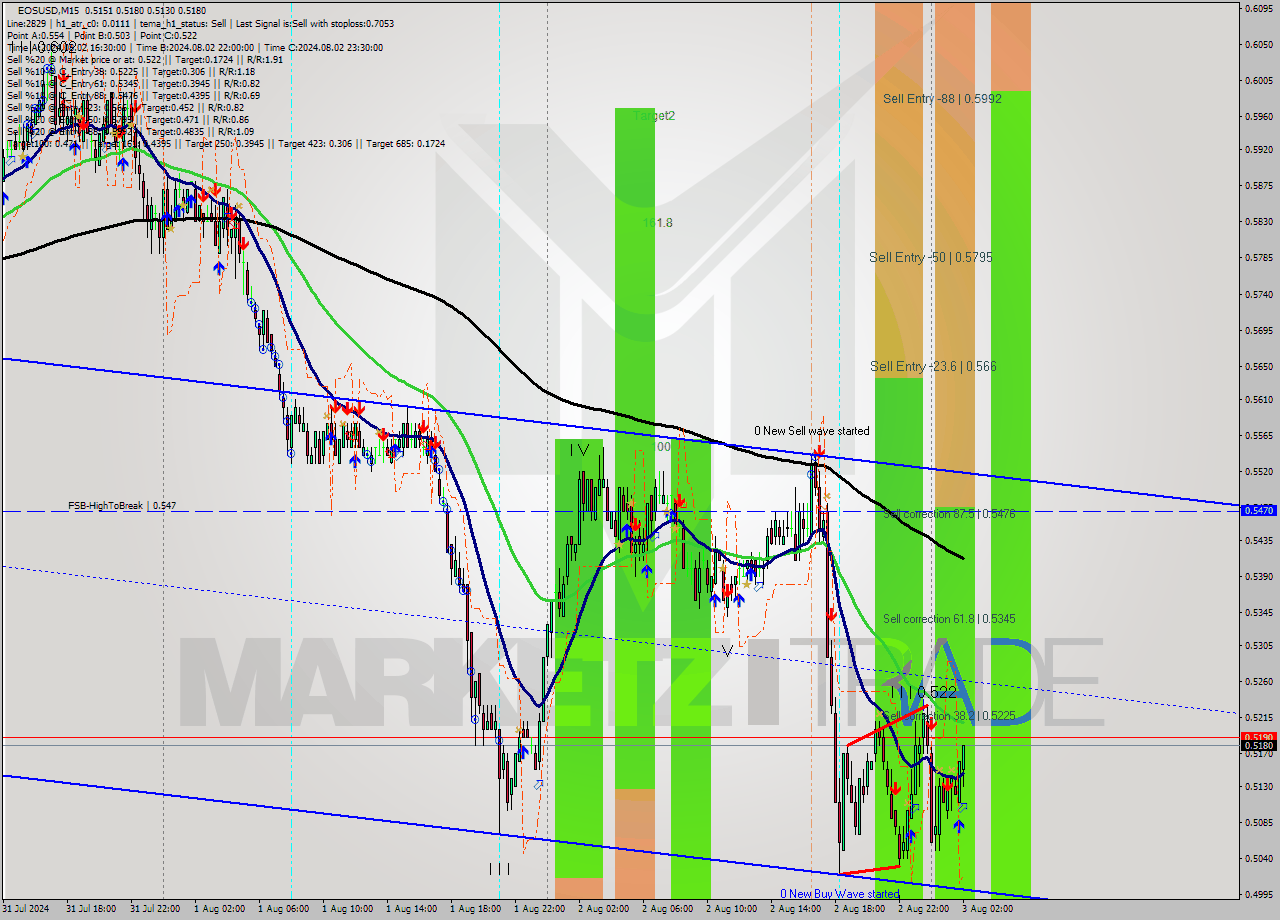This screenshot has height=920, width=1280.
Task: Select the 'FSB-HighToBreak | 0.547' label
Action: tap(122, 506)
